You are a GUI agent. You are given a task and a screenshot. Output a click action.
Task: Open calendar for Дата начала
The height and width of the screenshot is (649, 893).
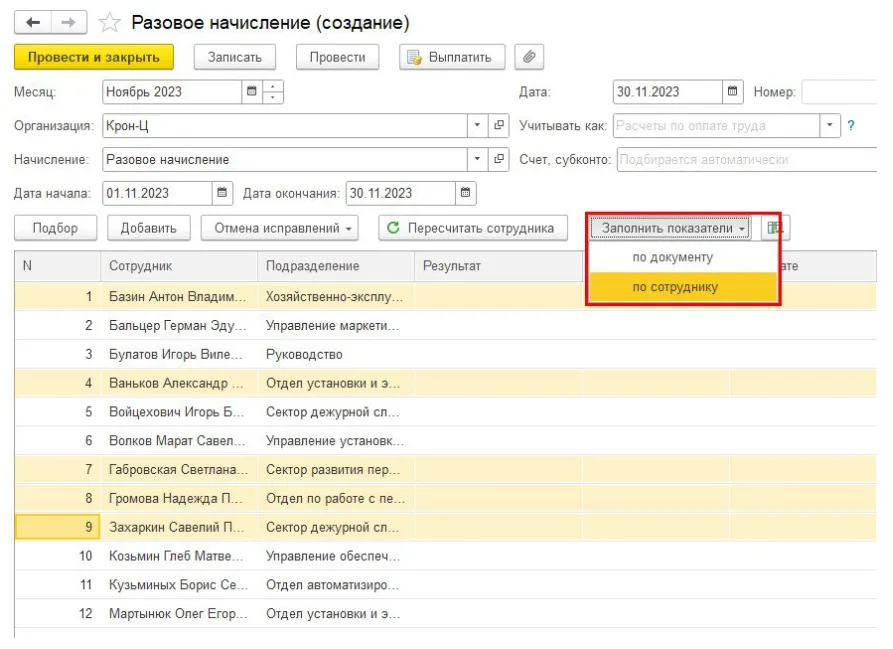(x=222, y=193)
